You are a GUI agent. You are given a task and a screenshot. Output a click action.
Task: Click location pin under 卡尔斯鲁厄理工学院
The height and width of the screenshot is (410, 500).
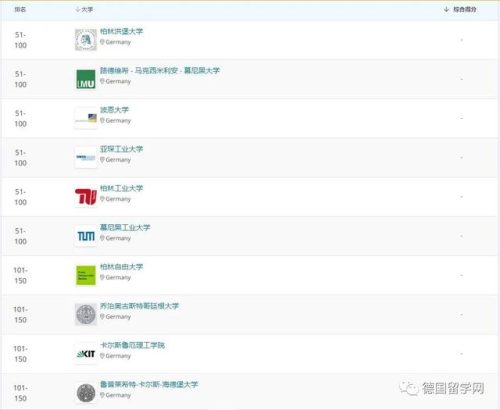(102, 356)
